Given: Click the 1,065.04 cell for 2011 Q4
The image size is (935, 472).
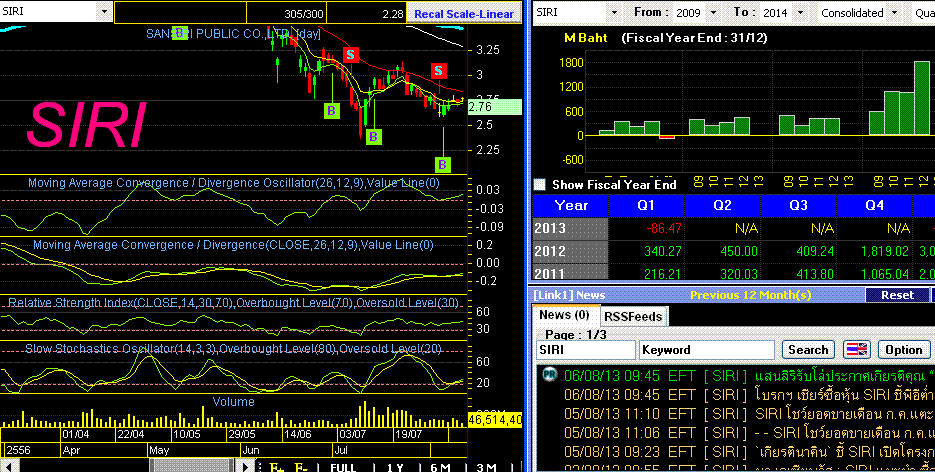Looking at the screenshot, I should [875, 274].
